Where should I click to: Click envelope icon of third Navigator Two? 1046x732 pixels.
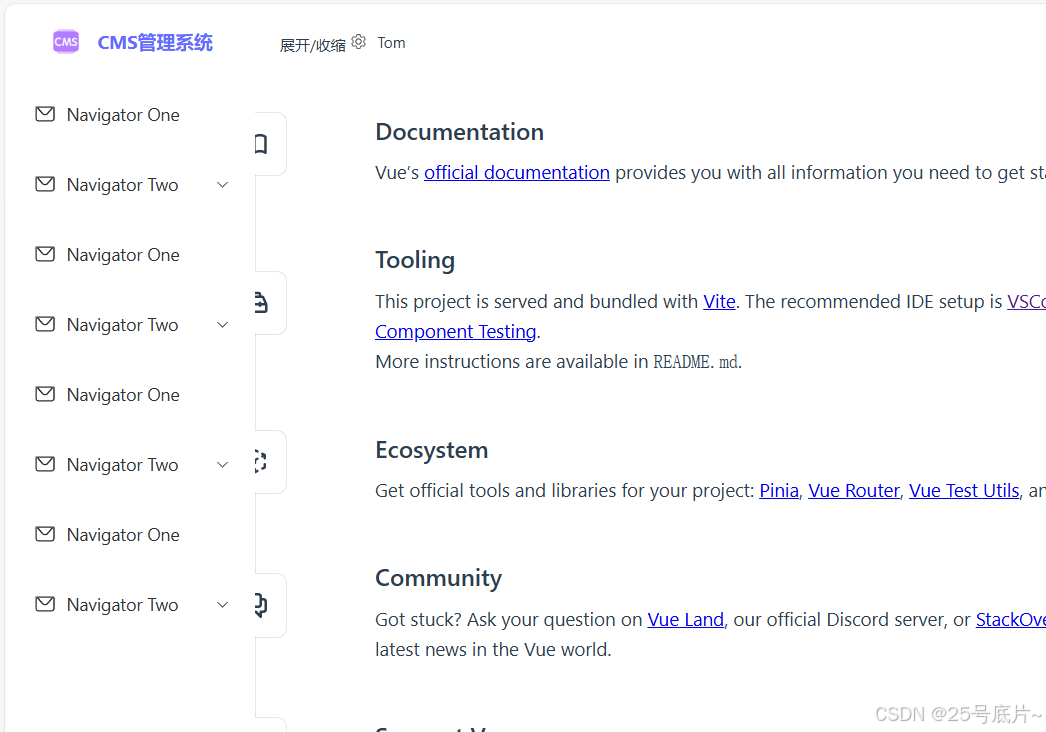tap(45, 464)
